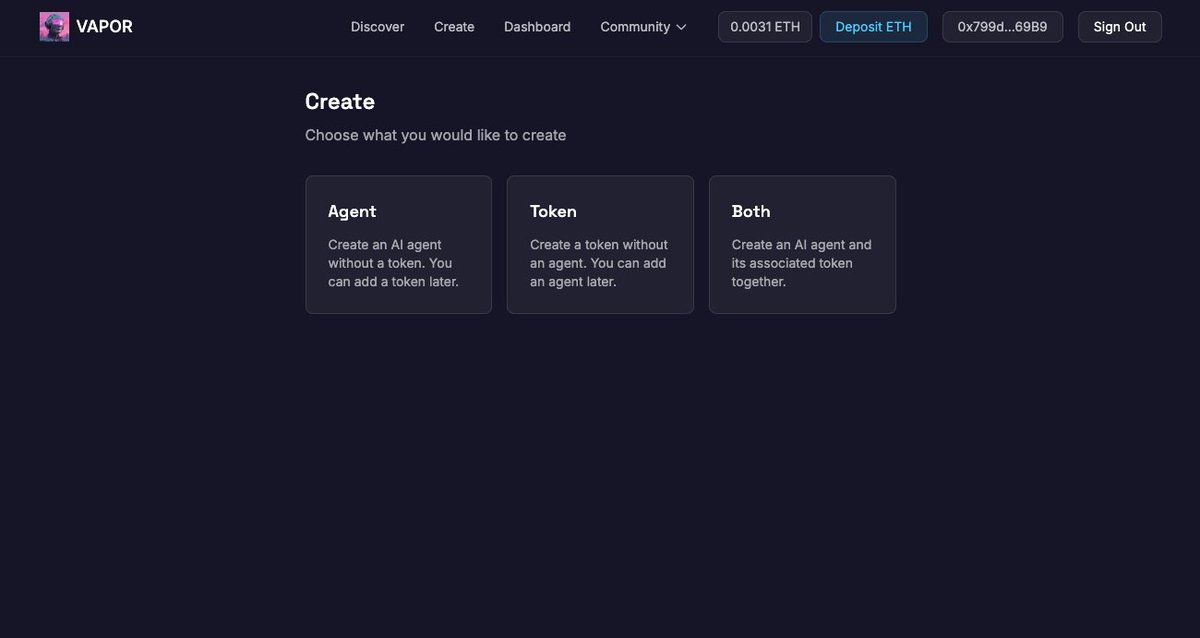Screen dimensions: 1200x638
Task: Go to the Create nav item
Action: (x=454, y=27)
